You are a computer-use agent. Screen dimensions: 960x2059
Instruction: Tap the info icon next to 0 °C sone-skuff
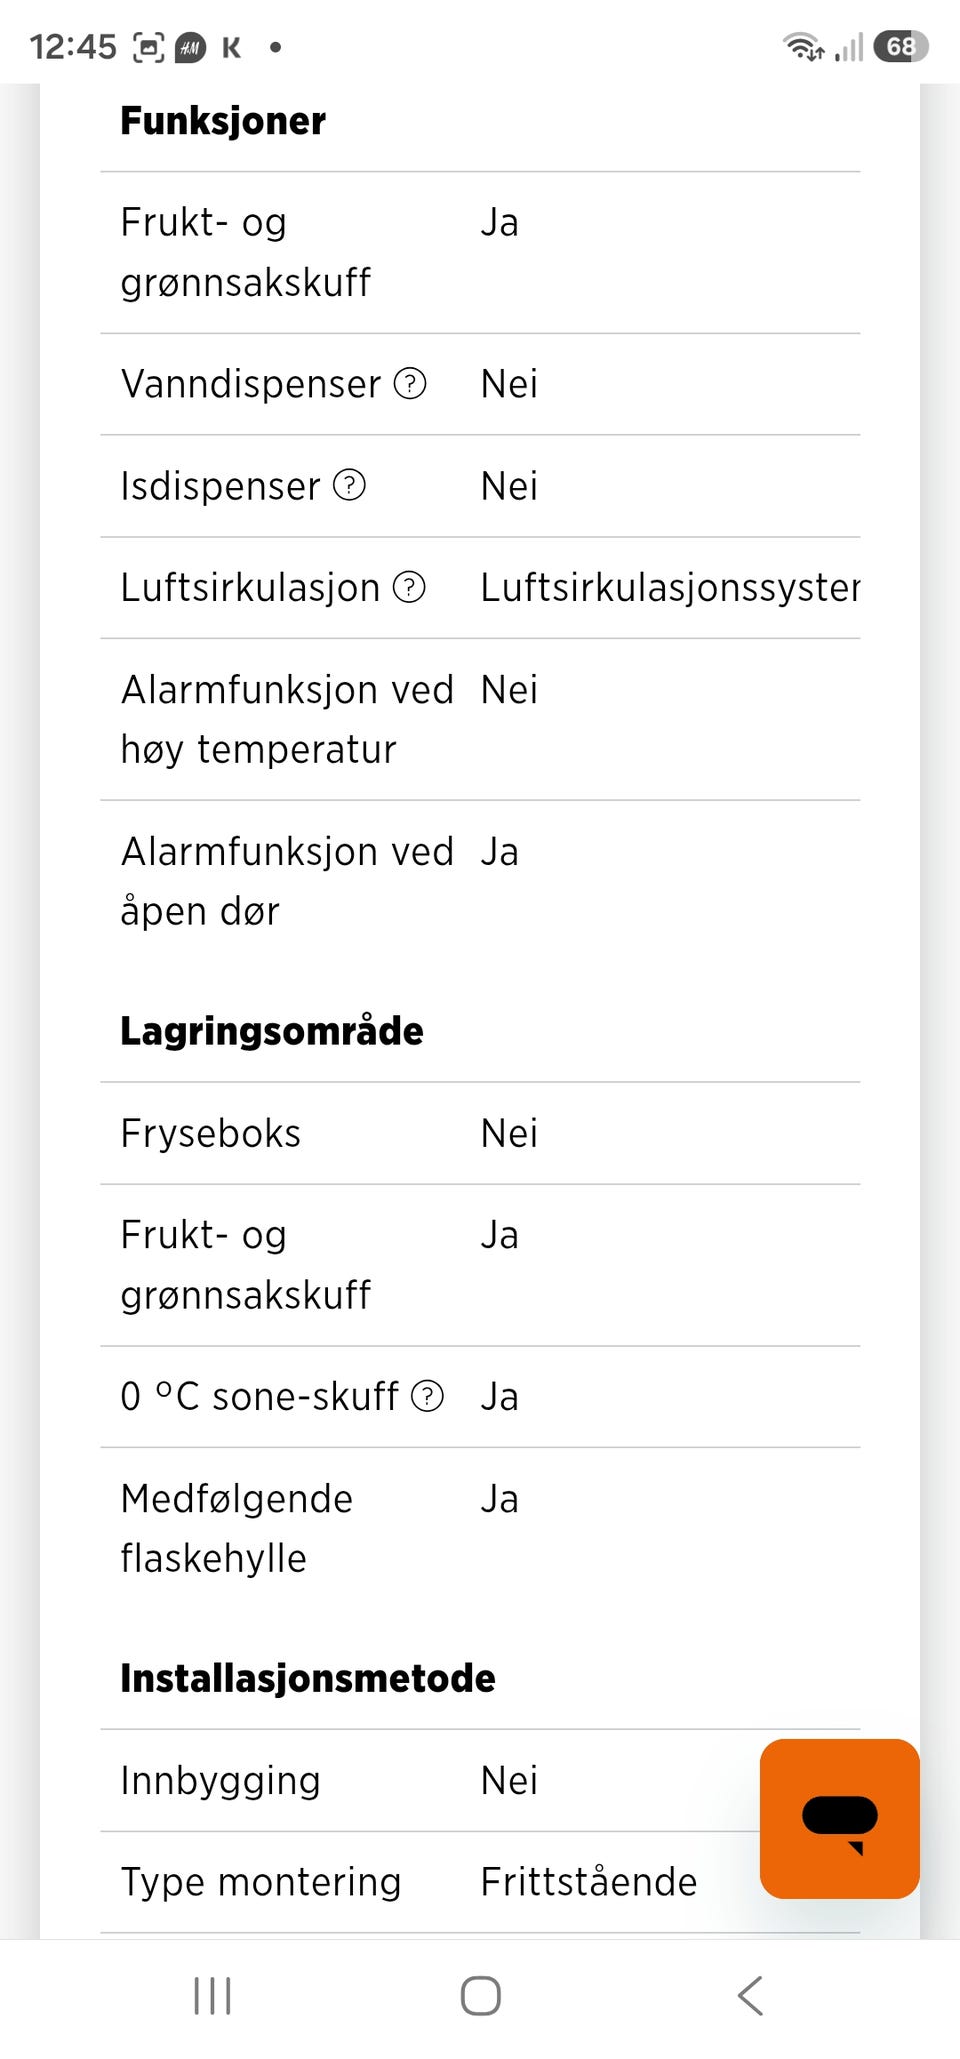pyautogui.click(x=427, y=1396)
